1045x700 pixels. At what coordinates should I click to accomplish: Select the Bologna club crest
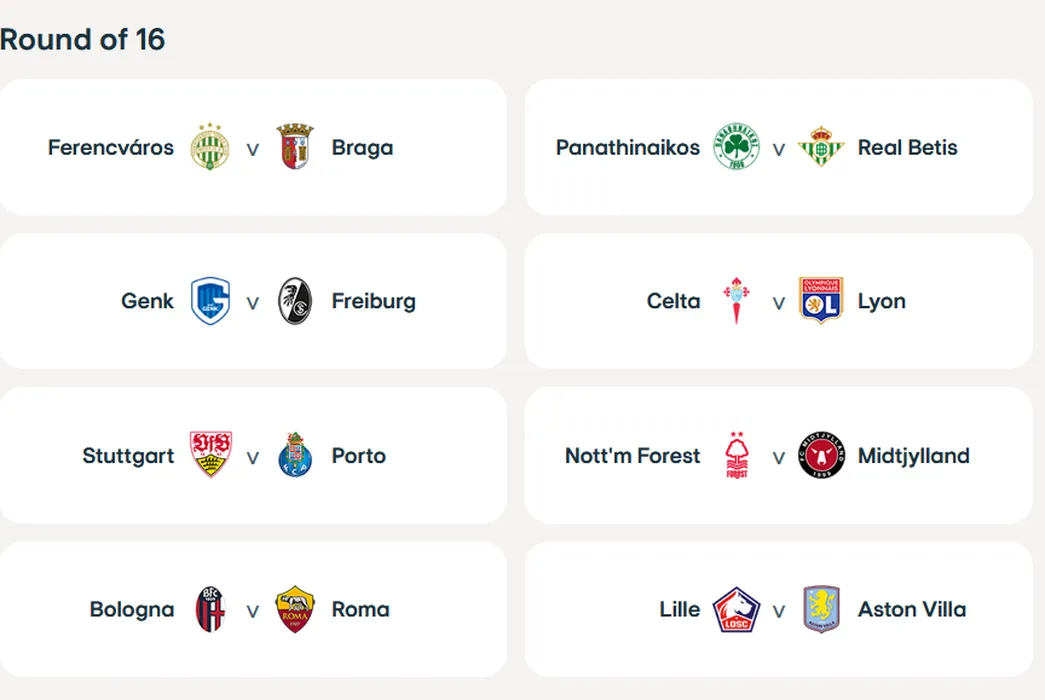pyautogui.click(x=210, y=609)
